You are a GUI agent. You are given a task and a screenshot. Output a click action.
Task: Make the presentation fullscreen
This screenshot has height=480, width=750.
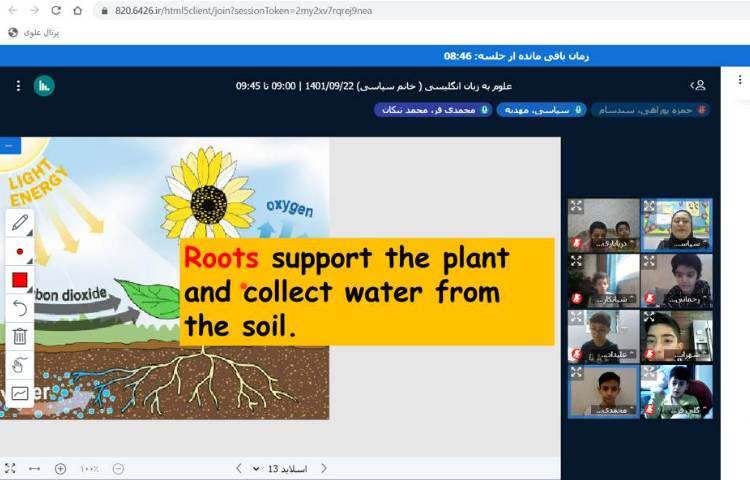pyautogui.click(x=10, y=468)
